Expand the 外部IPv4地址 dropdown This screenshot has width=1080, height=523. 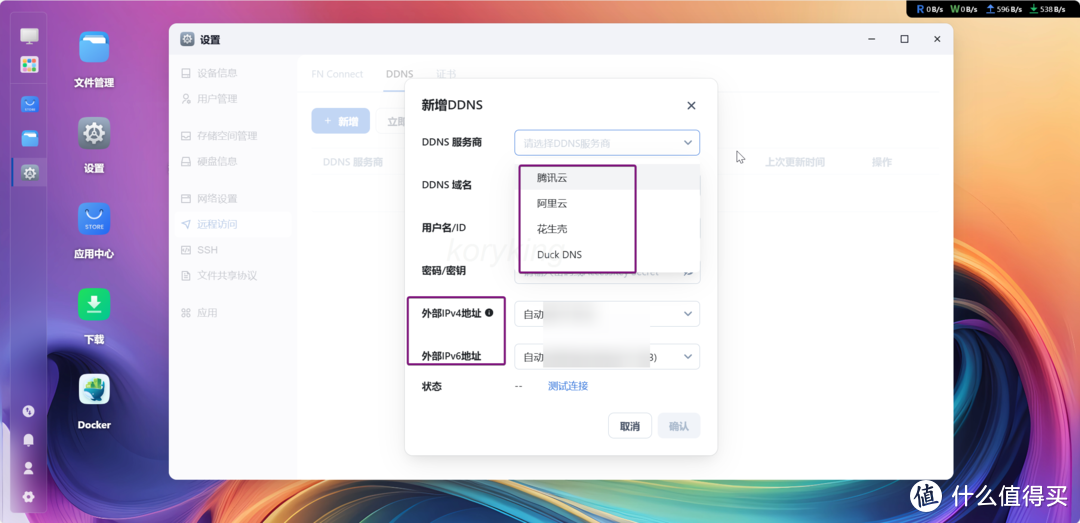tap(607, 314)
